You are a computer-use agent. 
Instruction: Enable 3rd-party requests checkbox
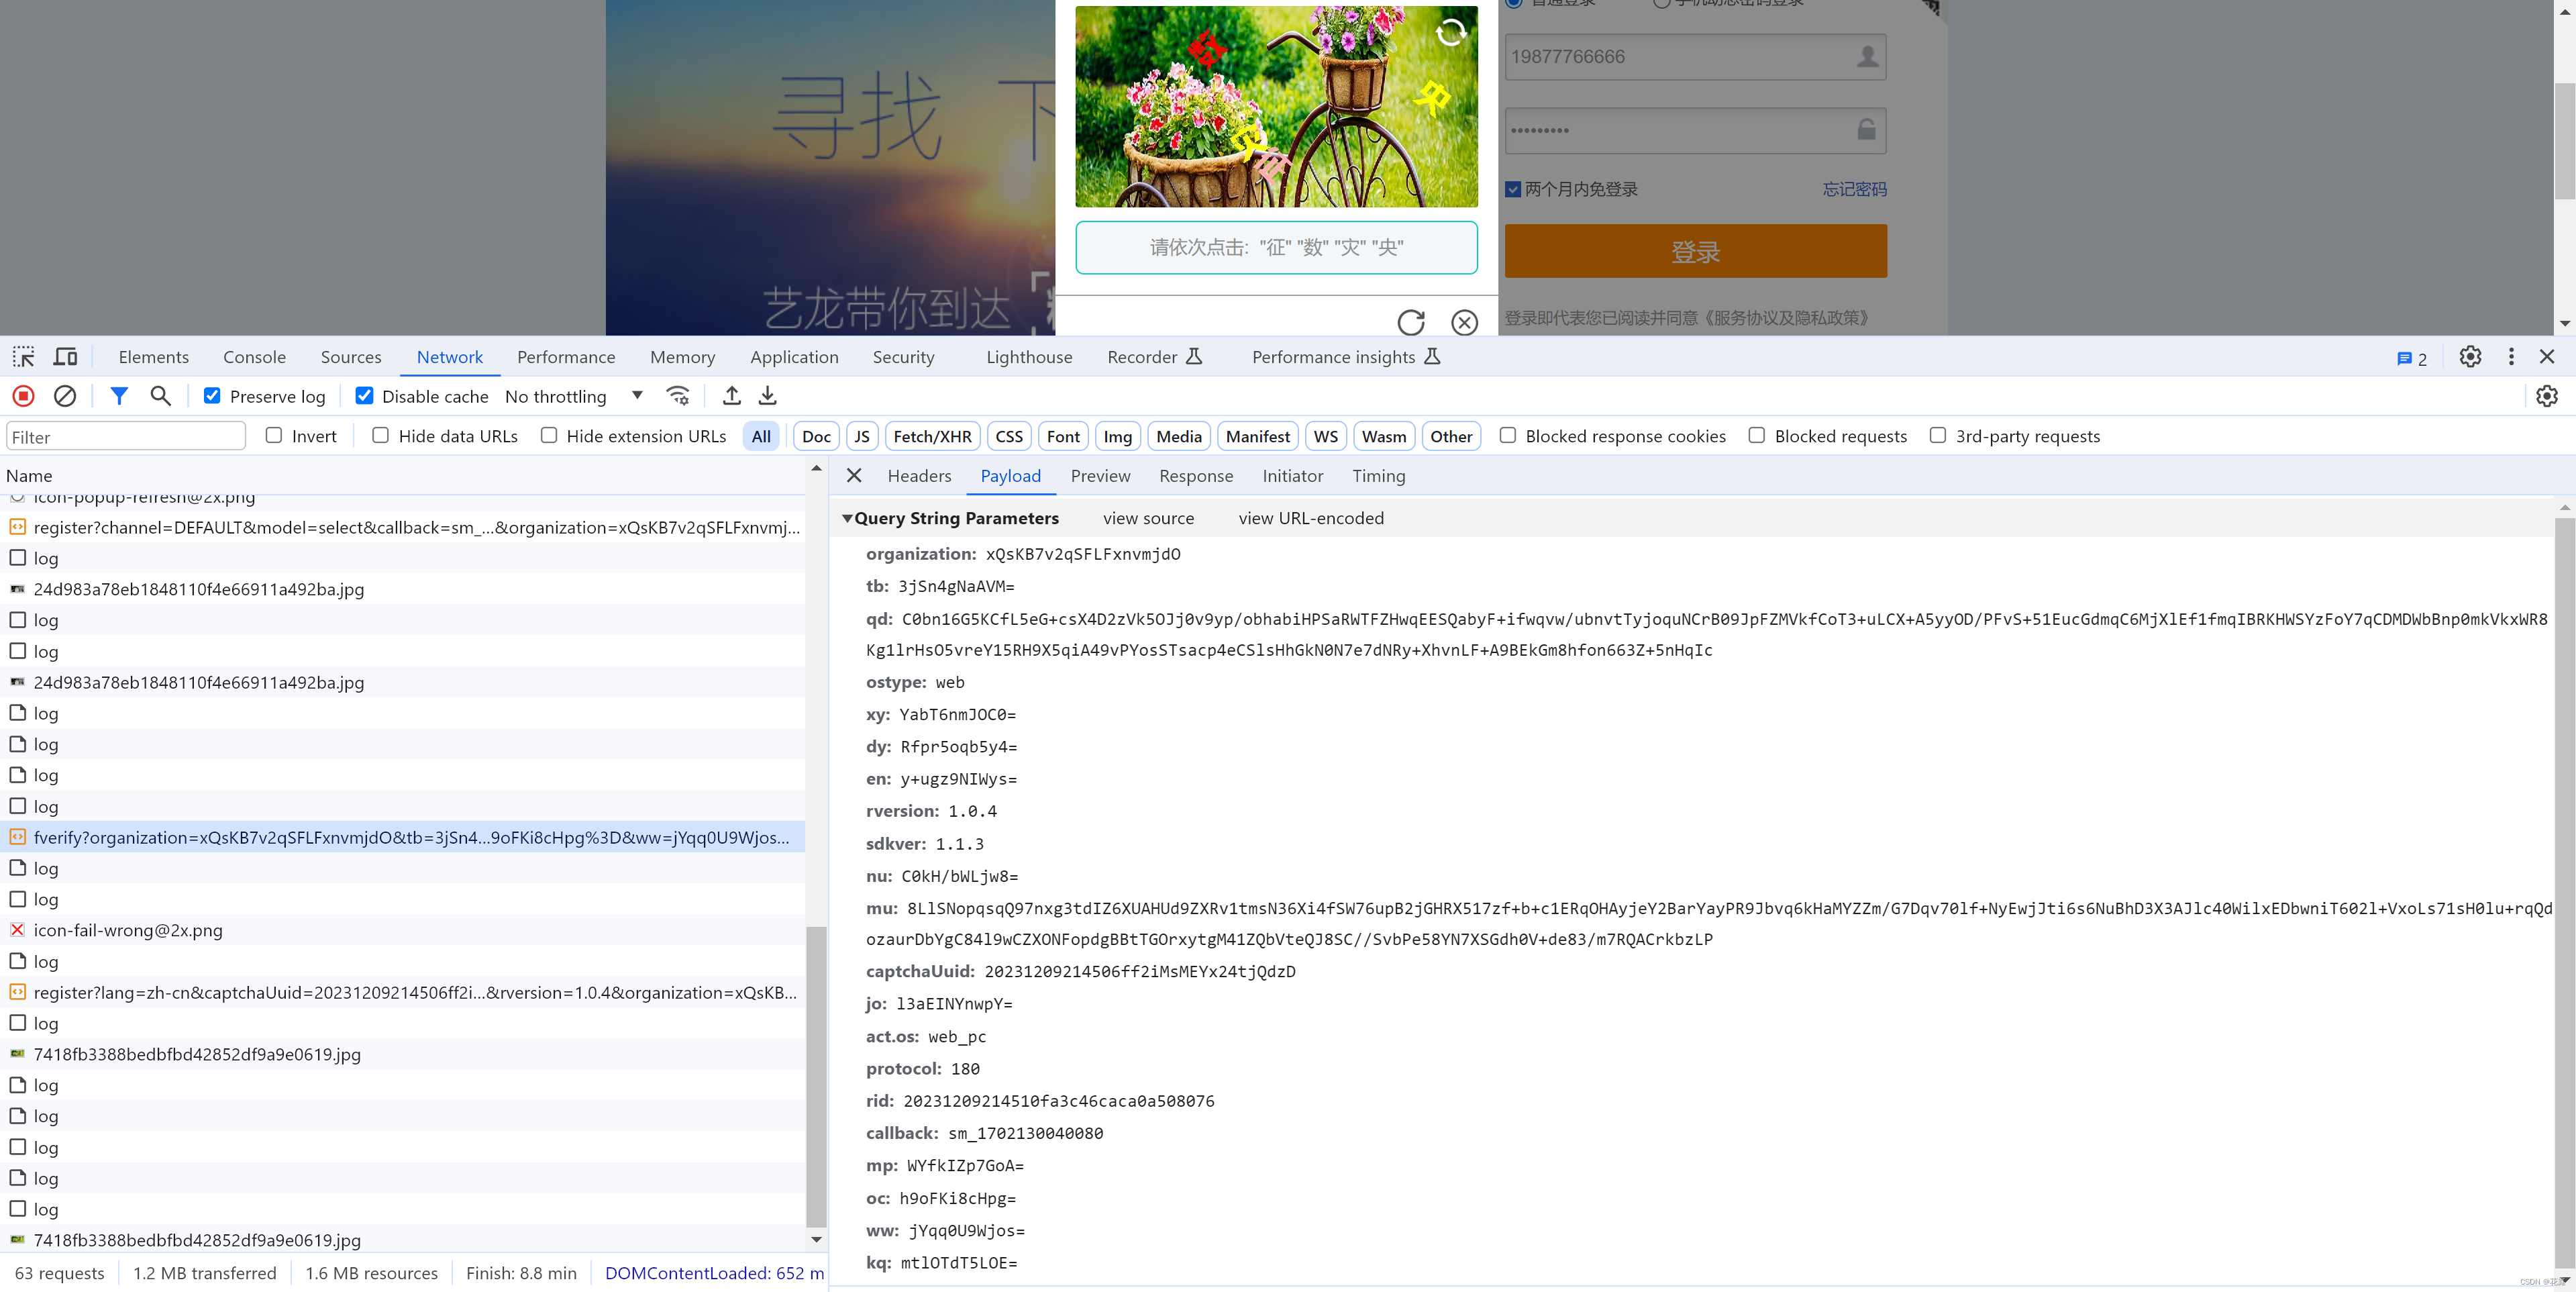(x=1938, y=436)
